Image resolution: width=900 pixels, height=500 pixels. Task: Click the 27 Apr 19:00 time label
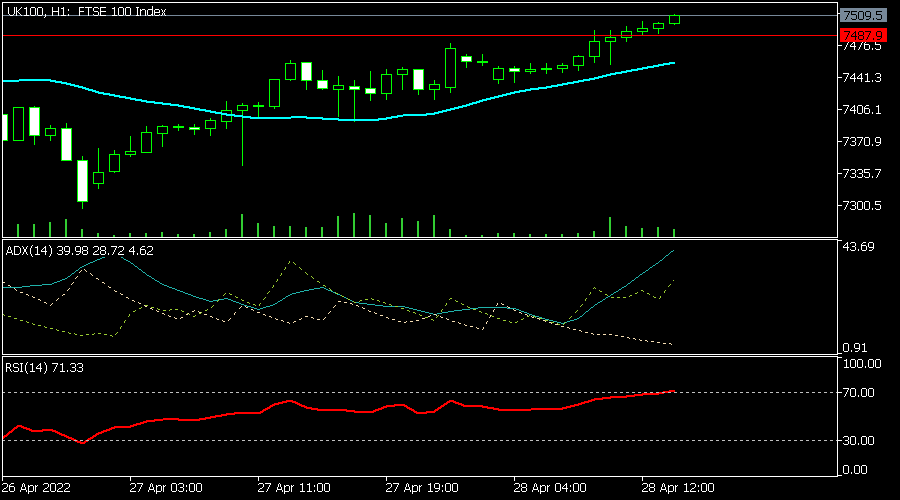pyautogui.click(x=422, y=488)
